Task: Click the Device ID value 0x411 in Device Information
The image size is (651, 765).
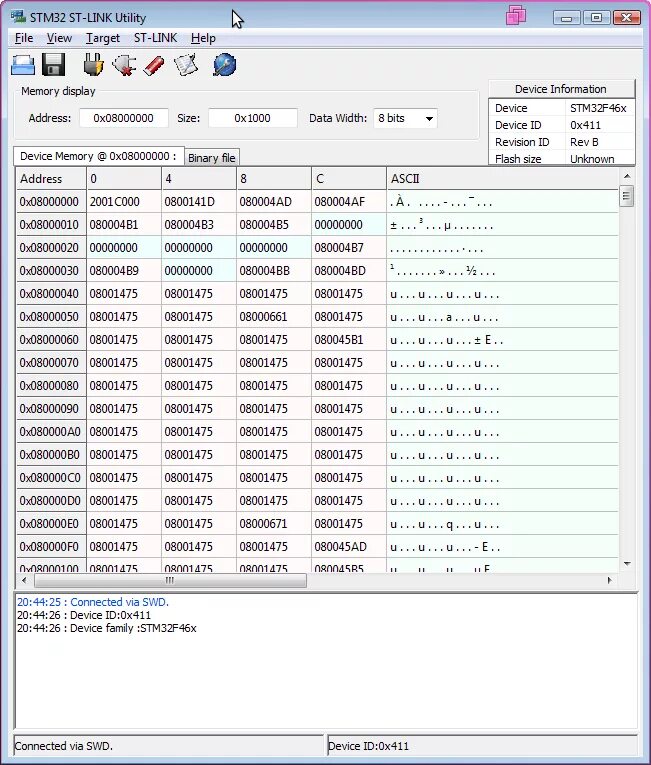Action: (586, 125)
